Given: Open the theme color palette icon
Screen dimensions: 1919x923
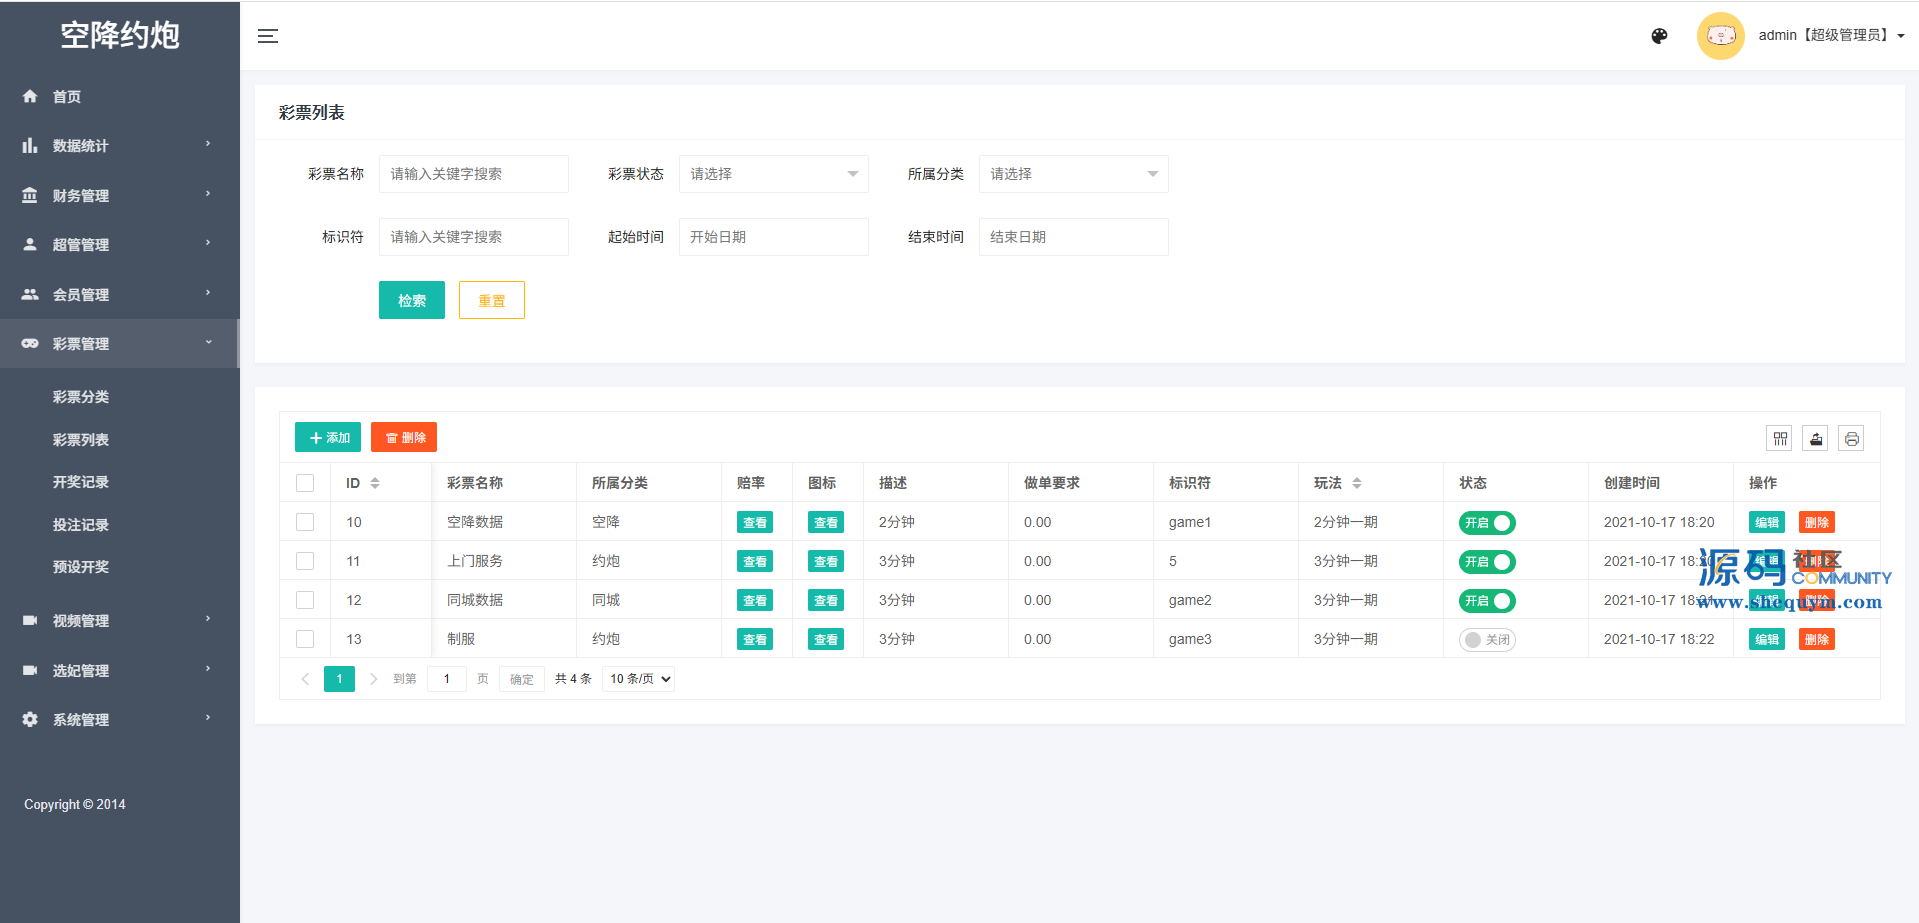Looking at the screenshot, I should coord(1659,36).
